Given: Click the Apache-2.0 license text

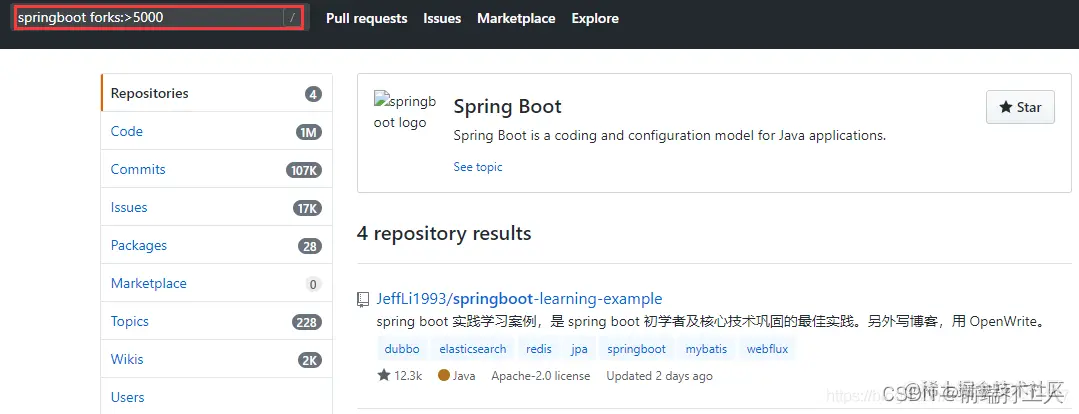Looking at the screenshot, I should [x=541, y=375].
